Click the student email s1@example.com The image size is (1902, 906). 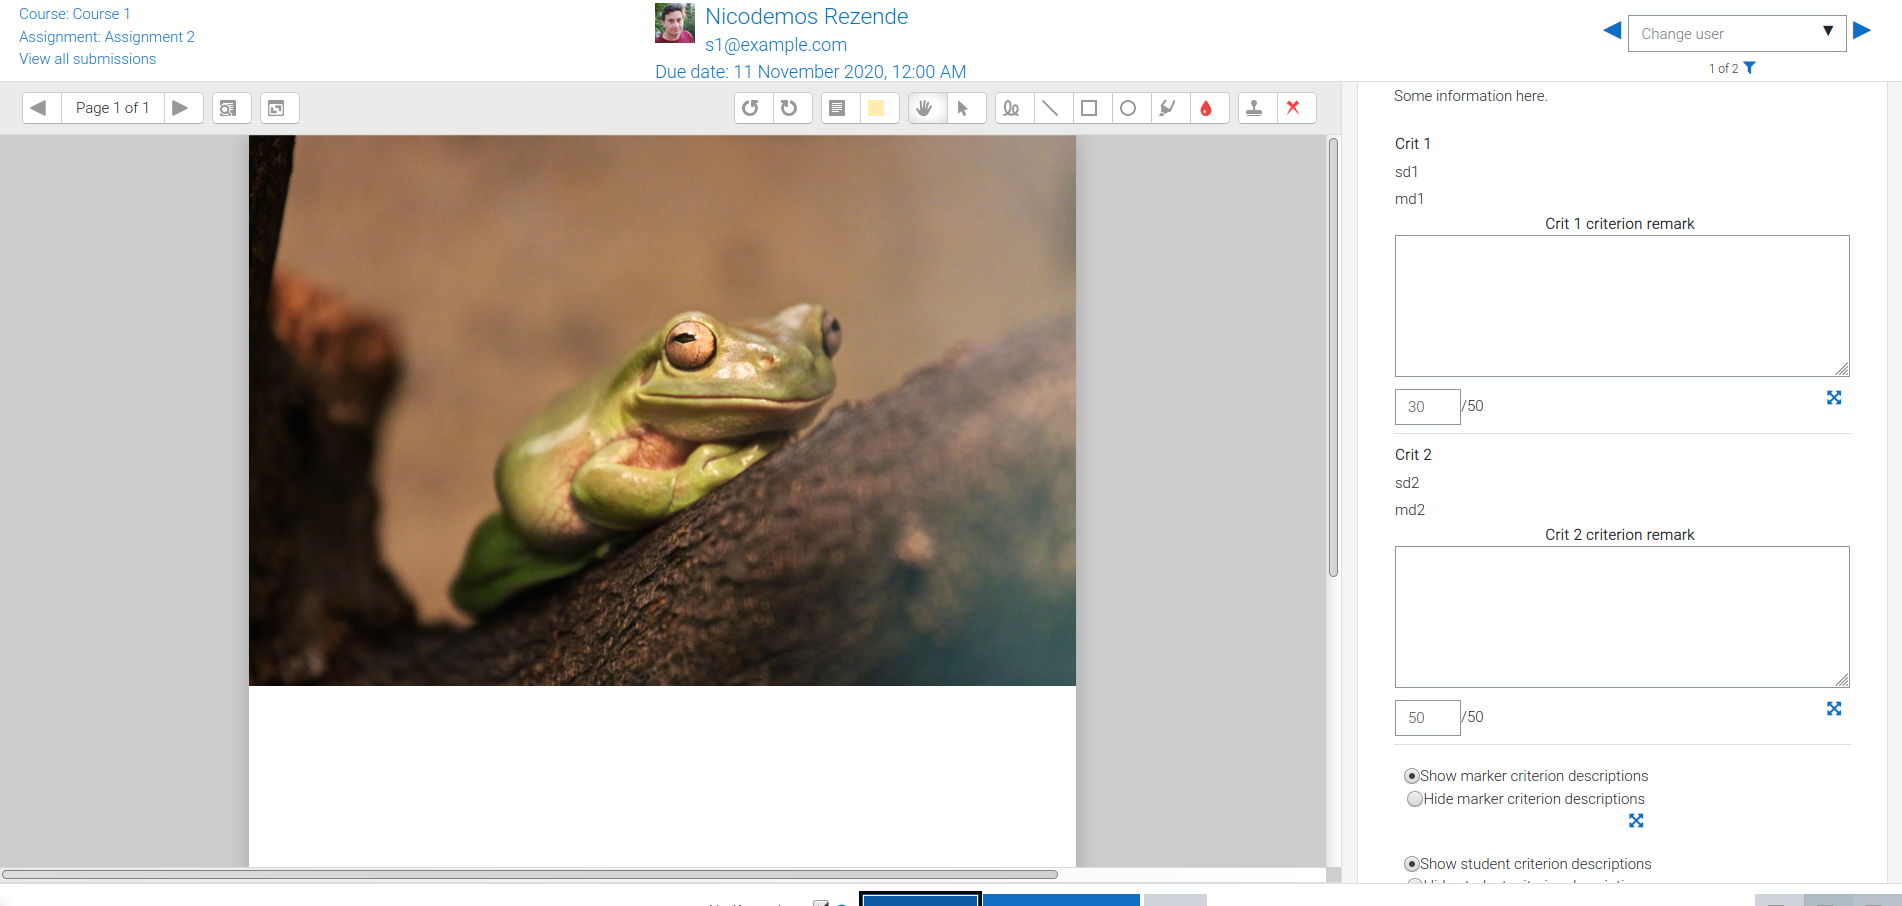776,45
